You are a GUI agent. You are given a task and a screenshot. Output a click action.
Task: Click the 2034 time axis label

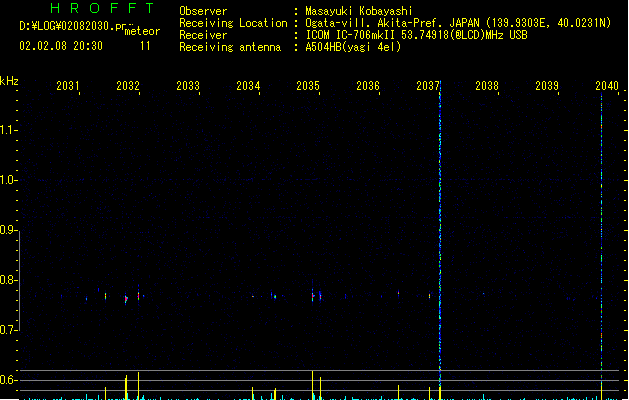tap(248, 86)
